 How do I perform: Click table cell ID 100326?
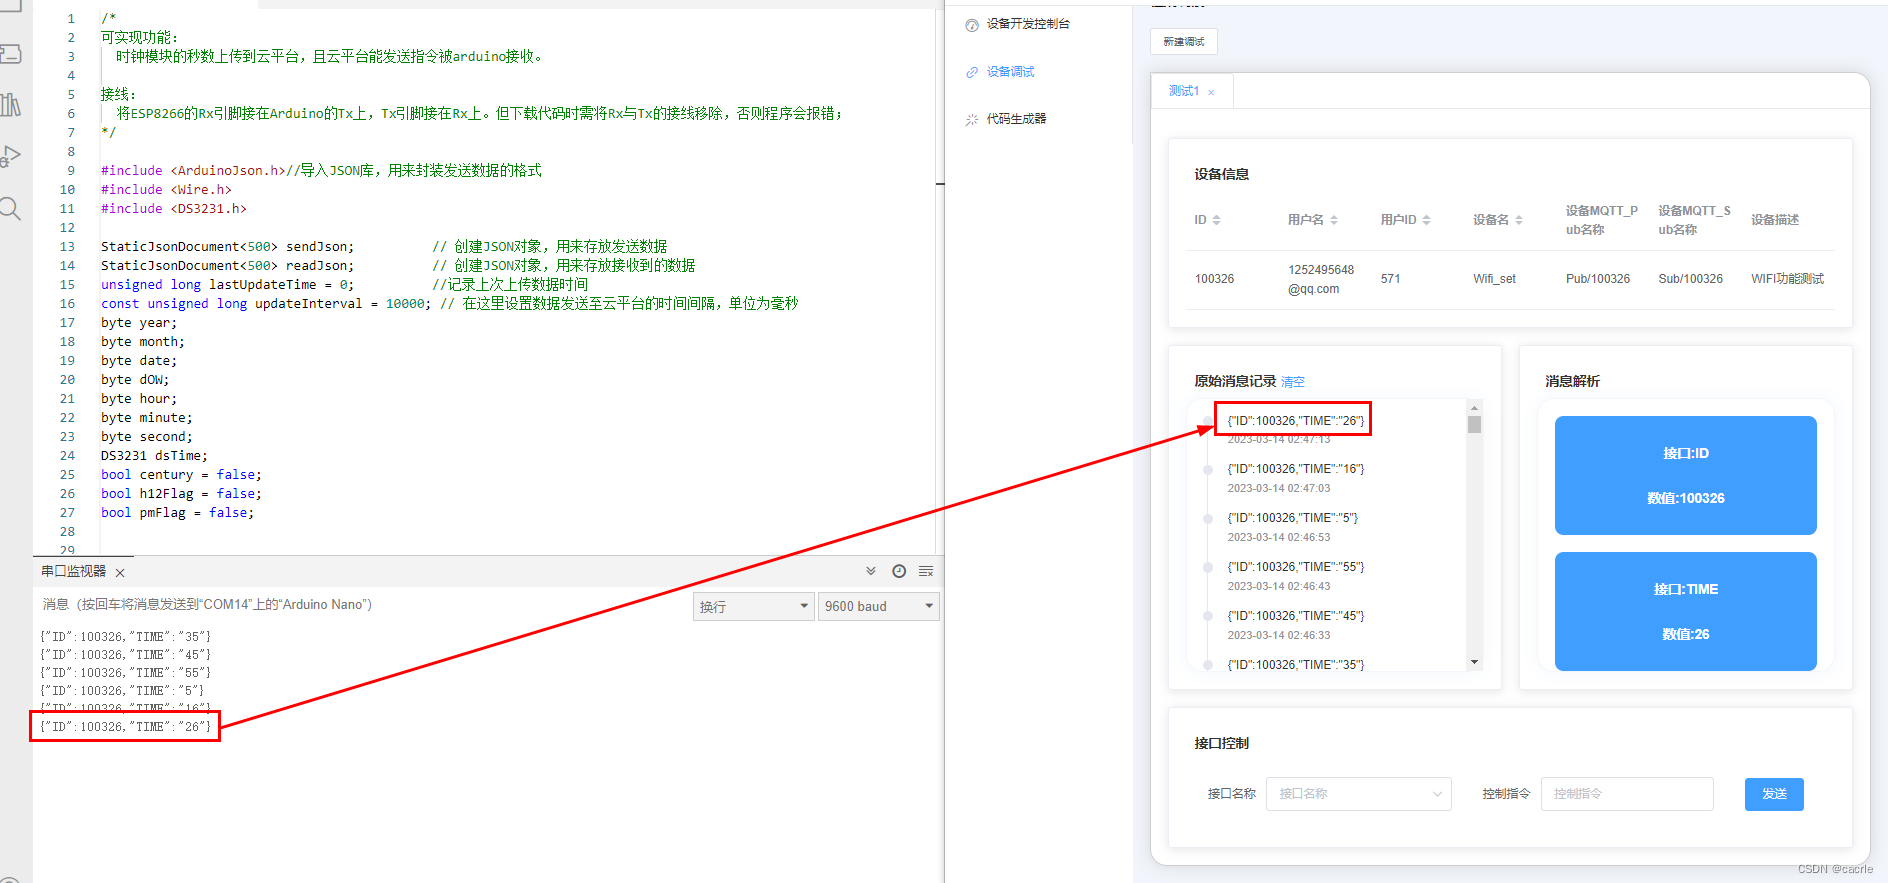(x=1214, y=279)
